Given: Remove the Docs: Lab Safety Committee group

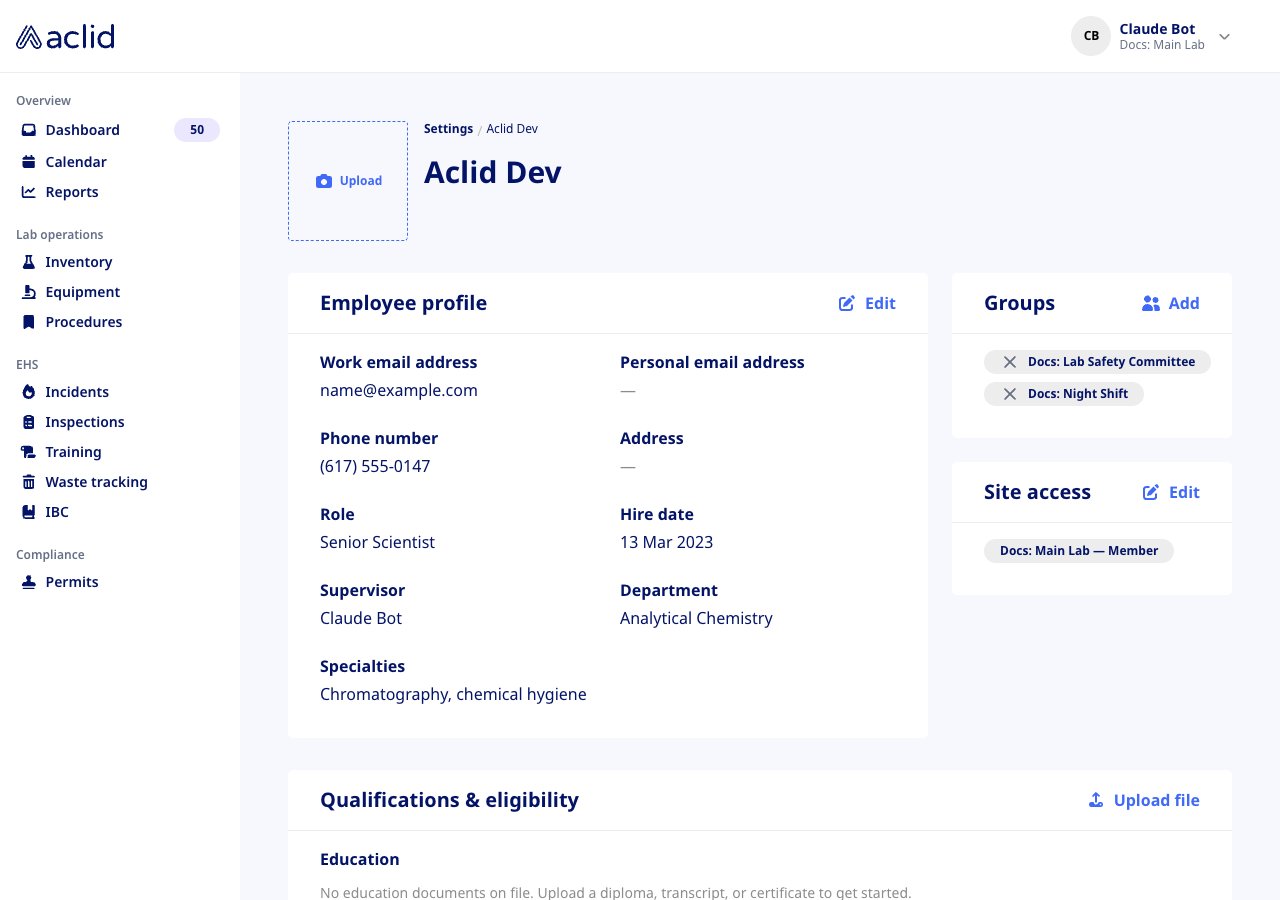Looking at the screenshot, I should point(1010,362).
